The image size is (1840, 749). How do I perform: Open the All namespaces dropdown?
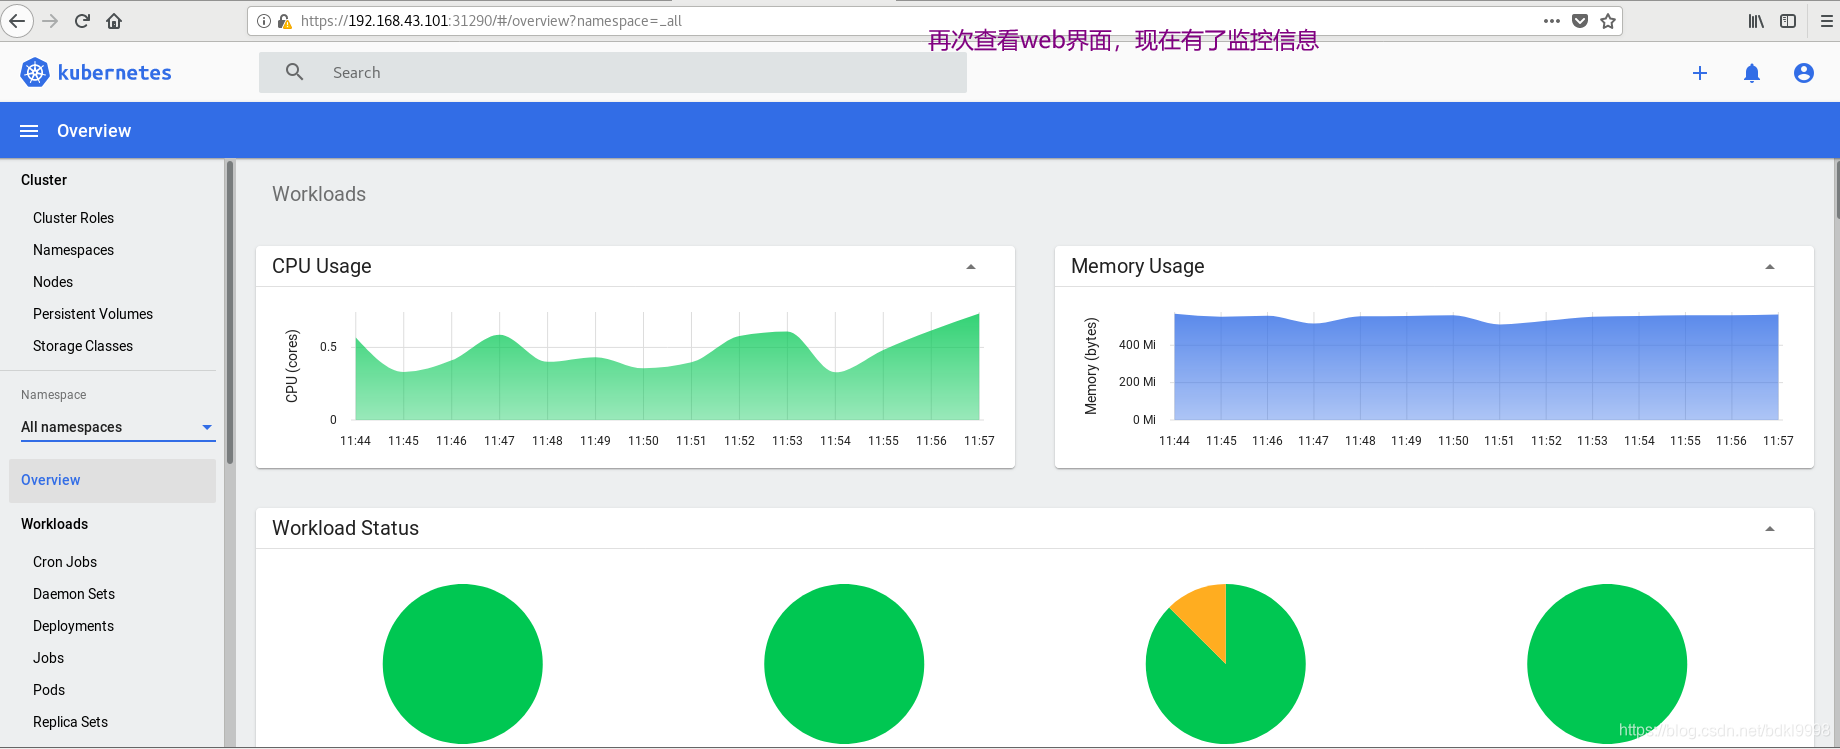point(118,427)
